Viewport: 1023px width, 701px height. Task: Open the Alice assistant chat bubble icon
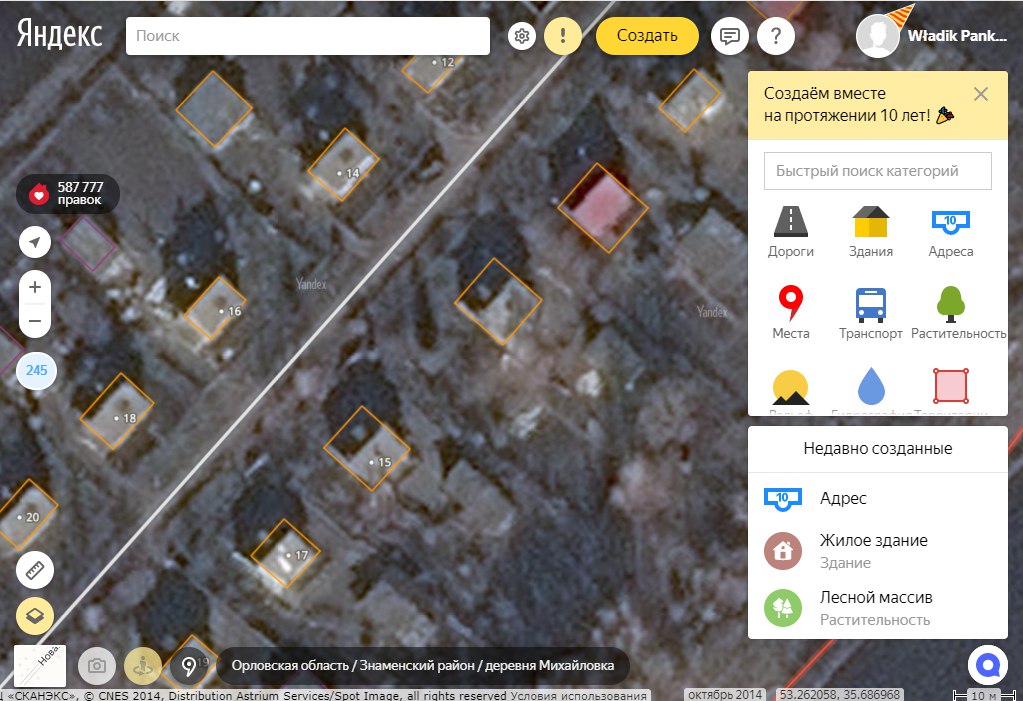click(x=988, y=666)
